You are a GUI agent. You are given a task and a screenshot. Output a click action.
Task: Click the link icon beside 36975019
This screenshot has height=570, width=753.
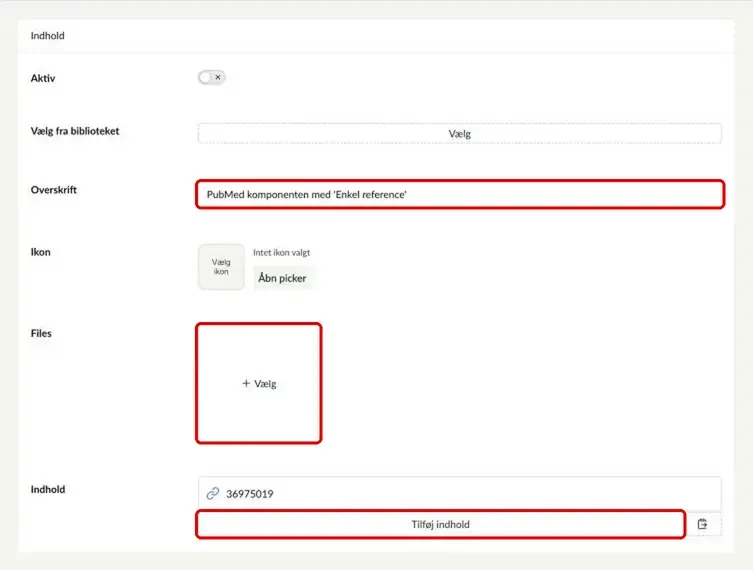(213, 494)
